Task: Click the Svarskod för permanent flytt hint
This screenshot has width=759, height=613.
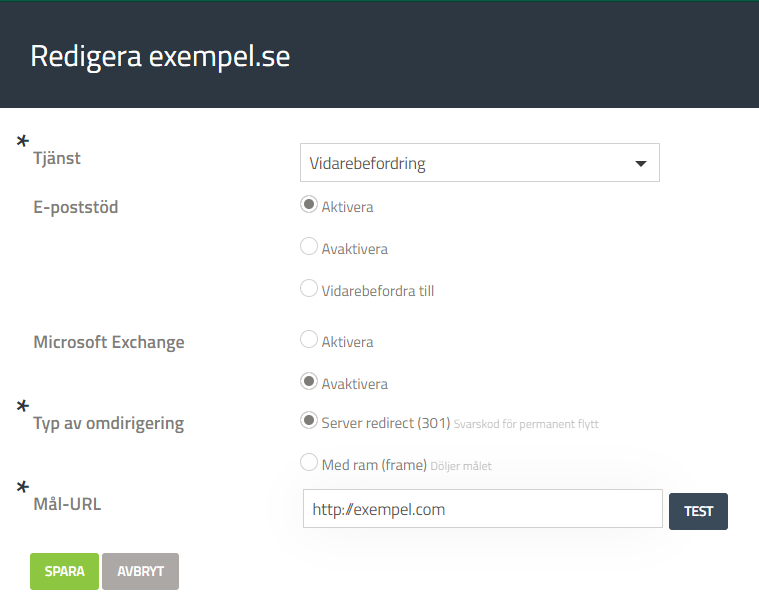Action: 526,424
